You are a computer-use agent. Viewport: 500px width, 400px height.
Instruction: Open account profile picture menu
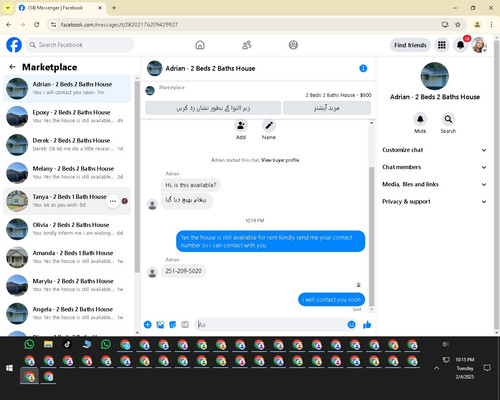[479, 45]
